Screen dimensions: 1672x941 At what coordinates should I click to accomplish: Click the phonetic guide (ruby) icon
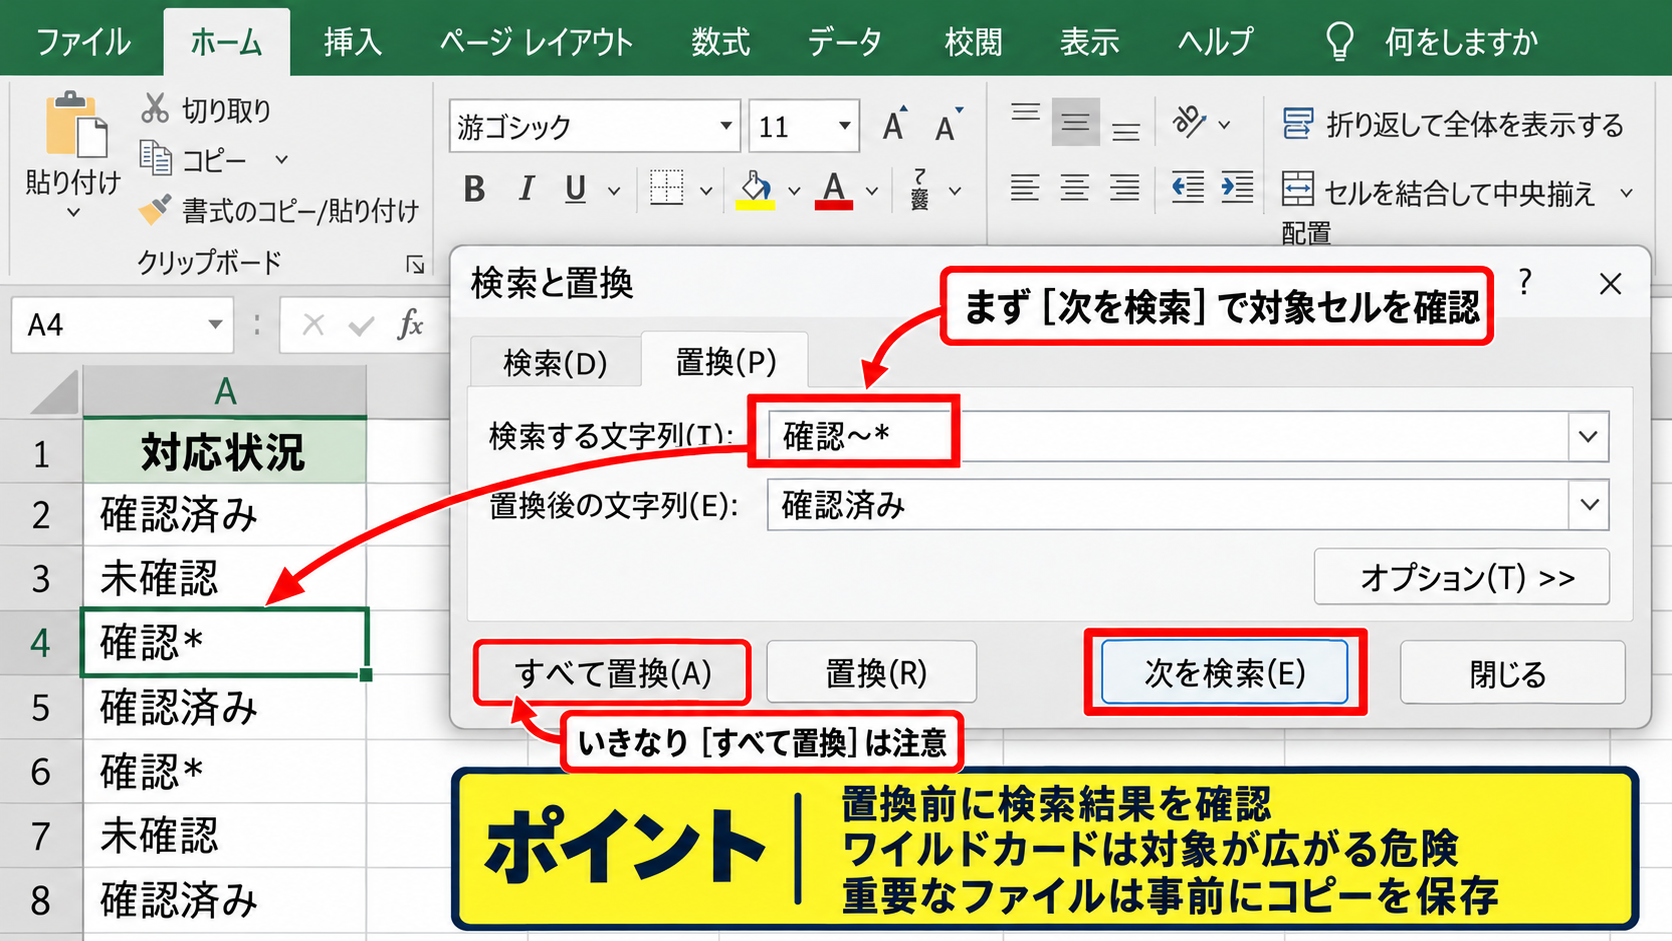pyautogui.click(x=920, y=189)
